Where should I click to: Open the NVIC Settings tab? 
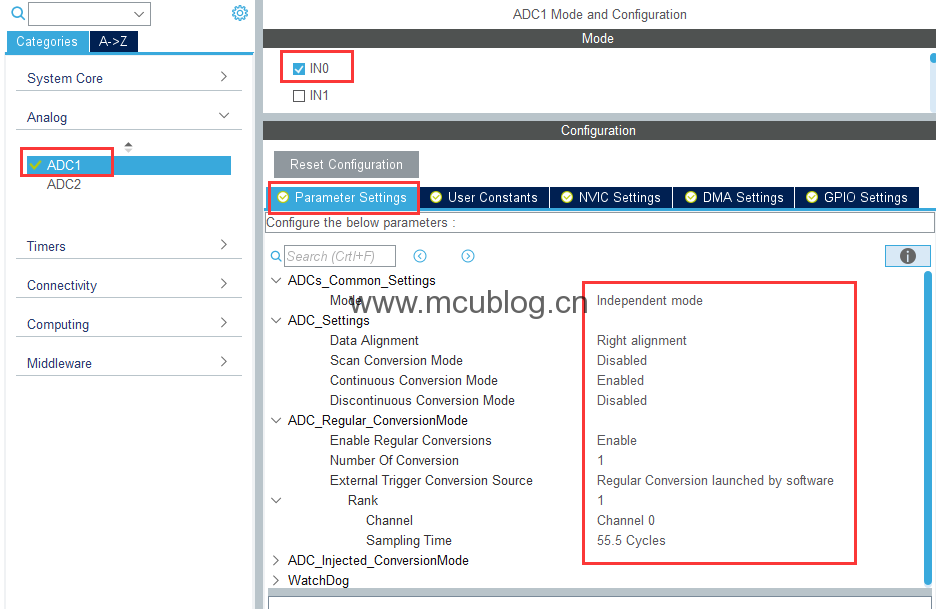click(611, 198)
